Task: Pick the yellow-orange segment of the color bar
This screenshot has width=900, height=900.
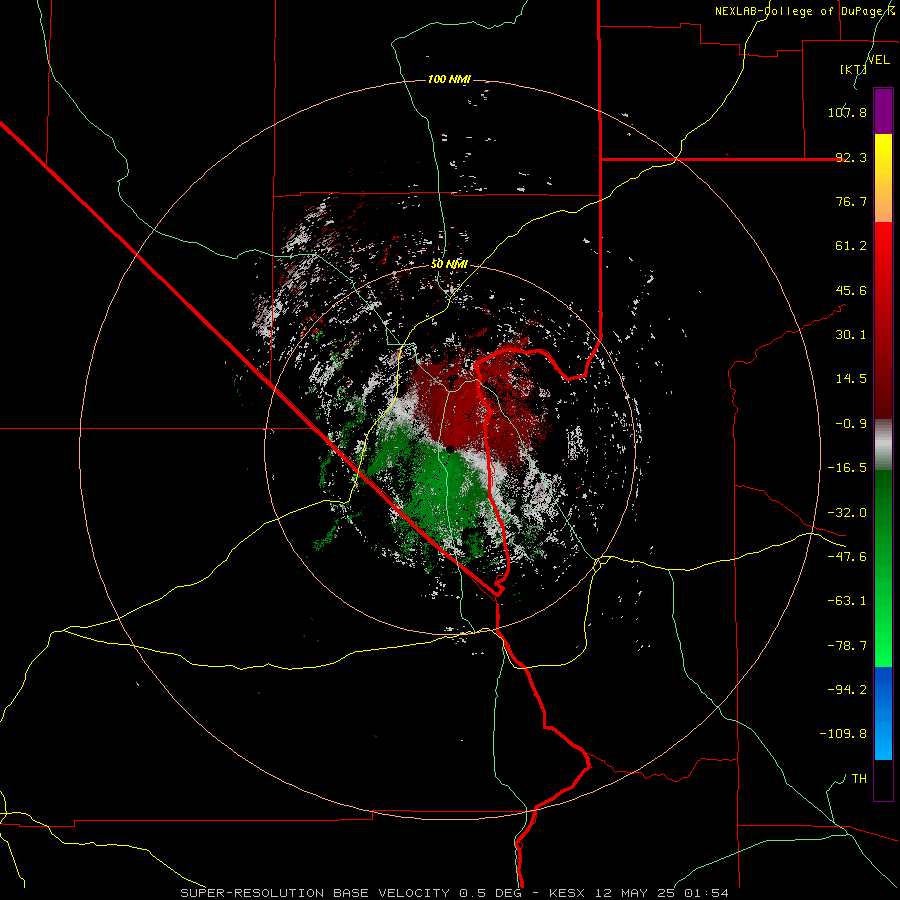Action: [x=883, y=178]
